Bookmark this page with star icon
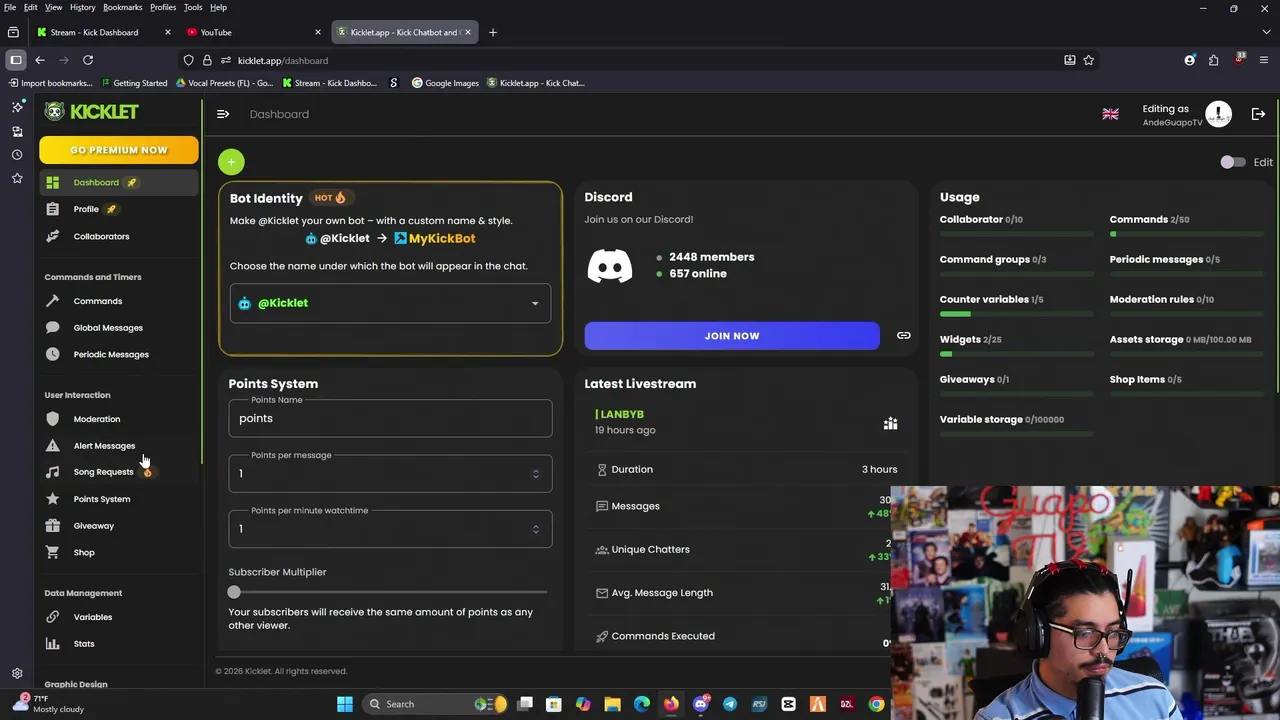The image size is (1280, 720). [1089, 60]
